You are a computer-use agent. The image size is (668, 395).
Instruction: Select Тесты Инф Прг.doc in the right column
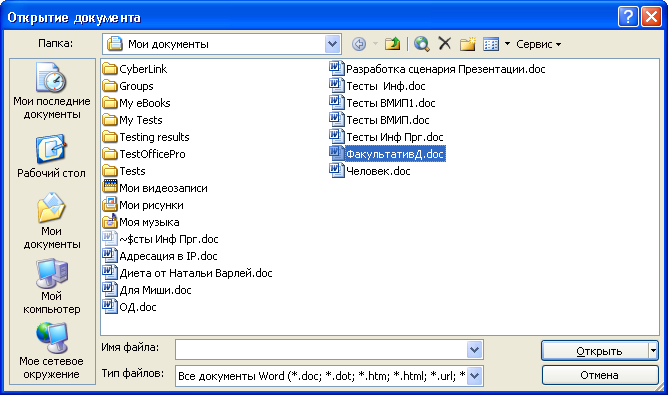386,137
